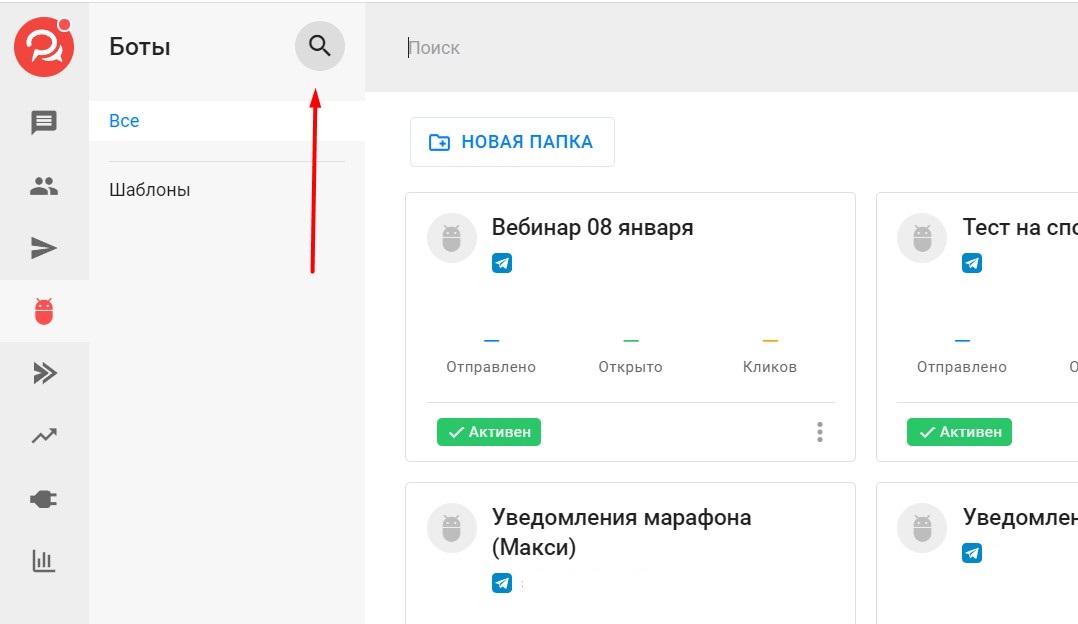This screenshot has width=1078, height=624.
Task: Open the plug integrations icon
Action: click(x=44, y=499)
